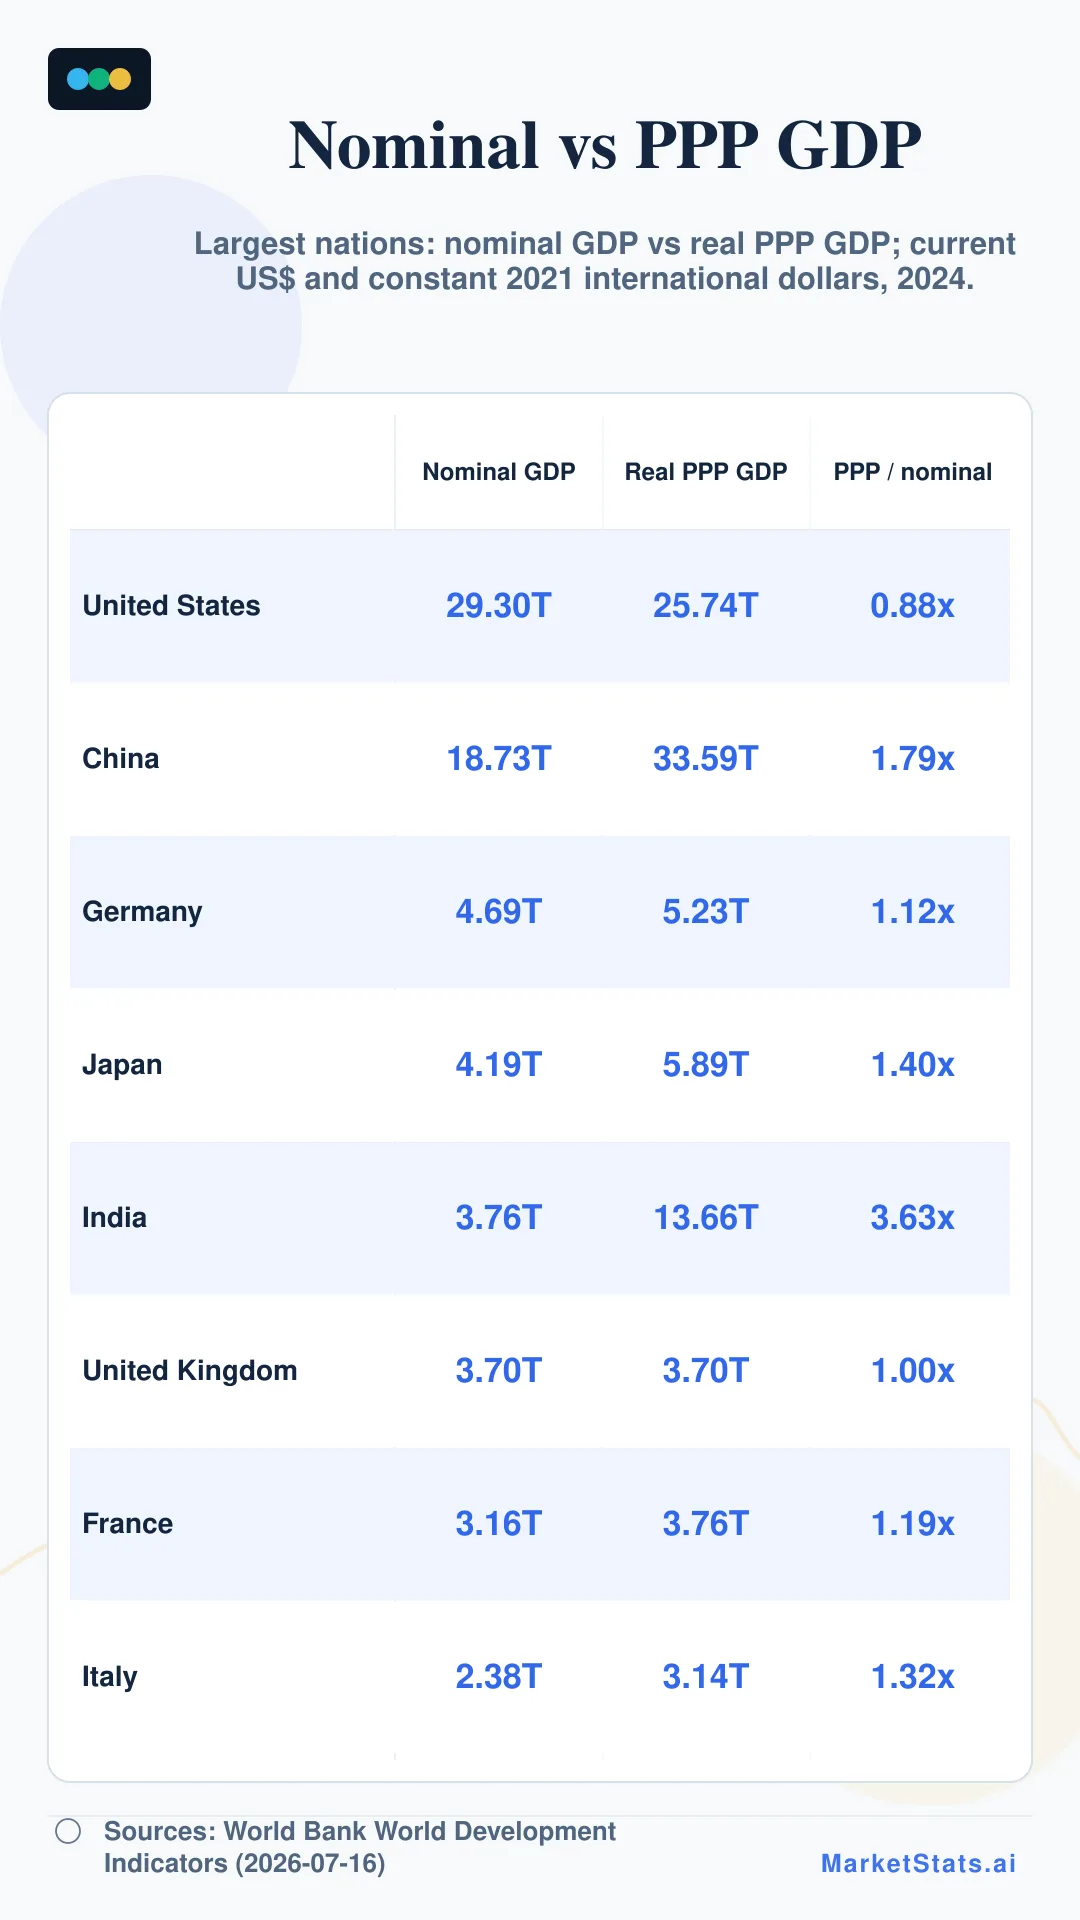This screenshot has width=1080, height=1920.
Task: Click the Nominal vs PPP GDP title
Action: pyautogui.click(x=605, y=146)
